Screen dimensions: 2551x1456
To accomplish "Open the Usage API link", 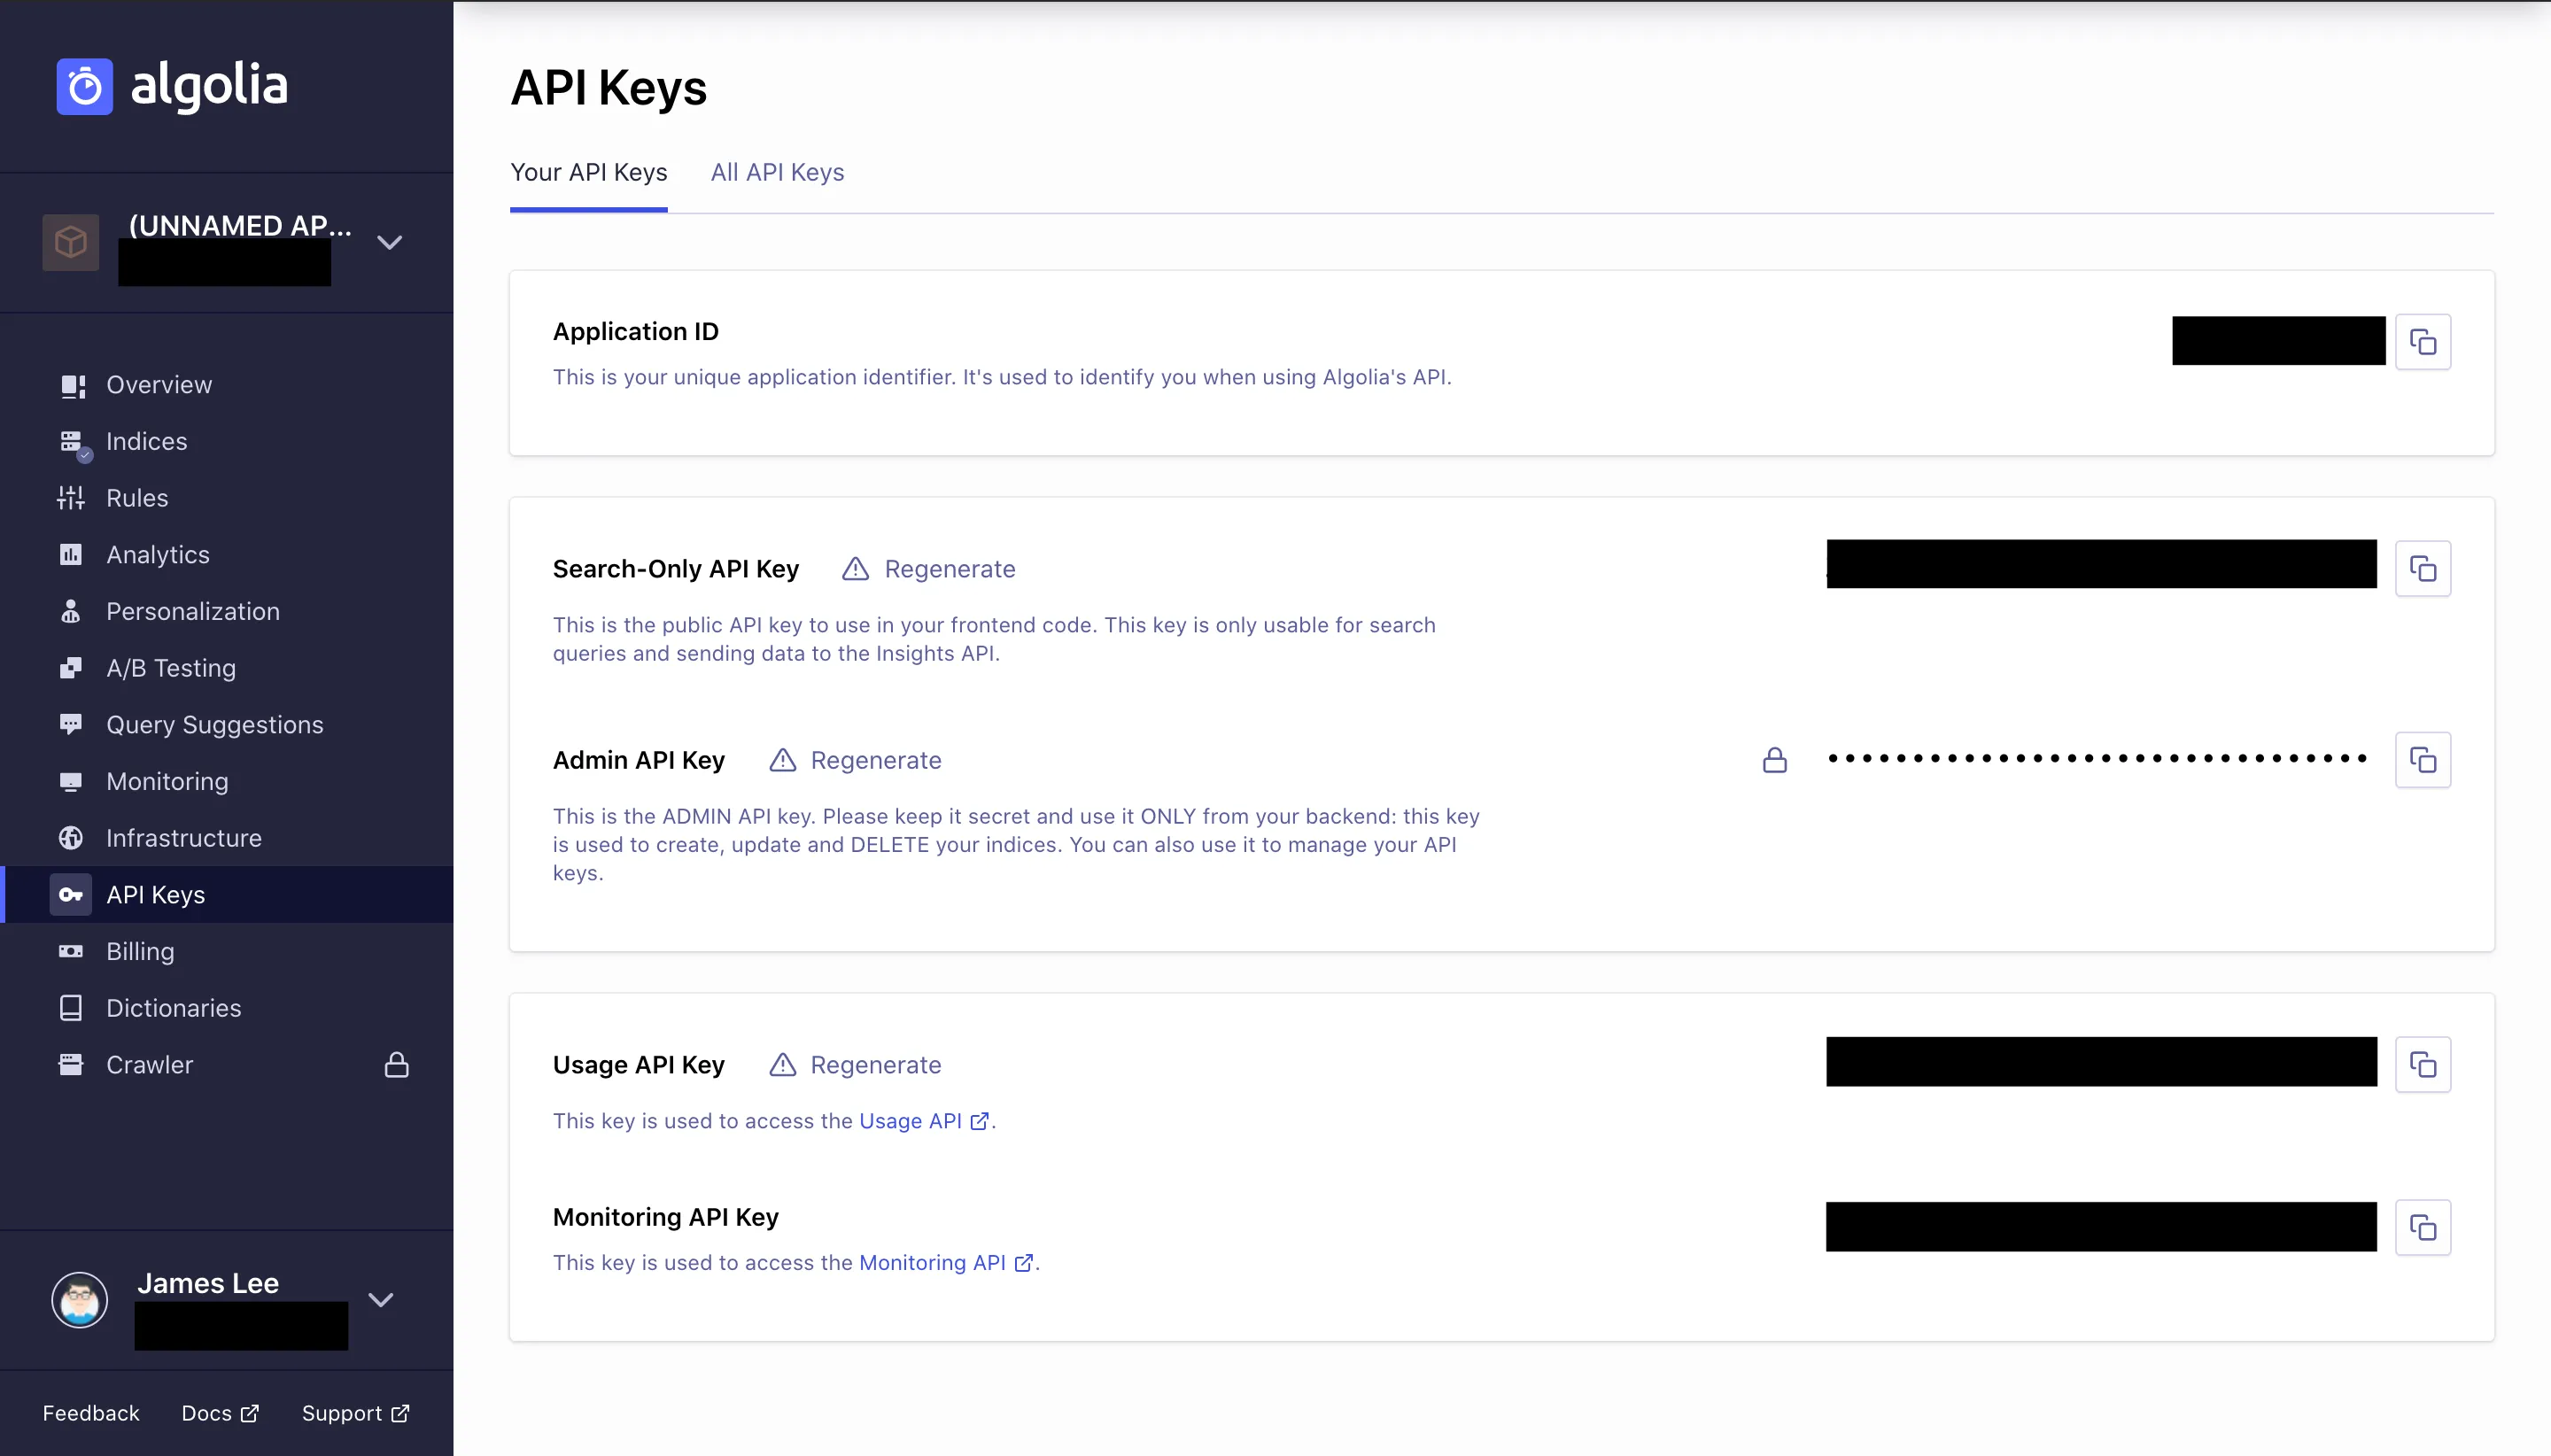I will pyautogui.click(x=924, y=1121).
